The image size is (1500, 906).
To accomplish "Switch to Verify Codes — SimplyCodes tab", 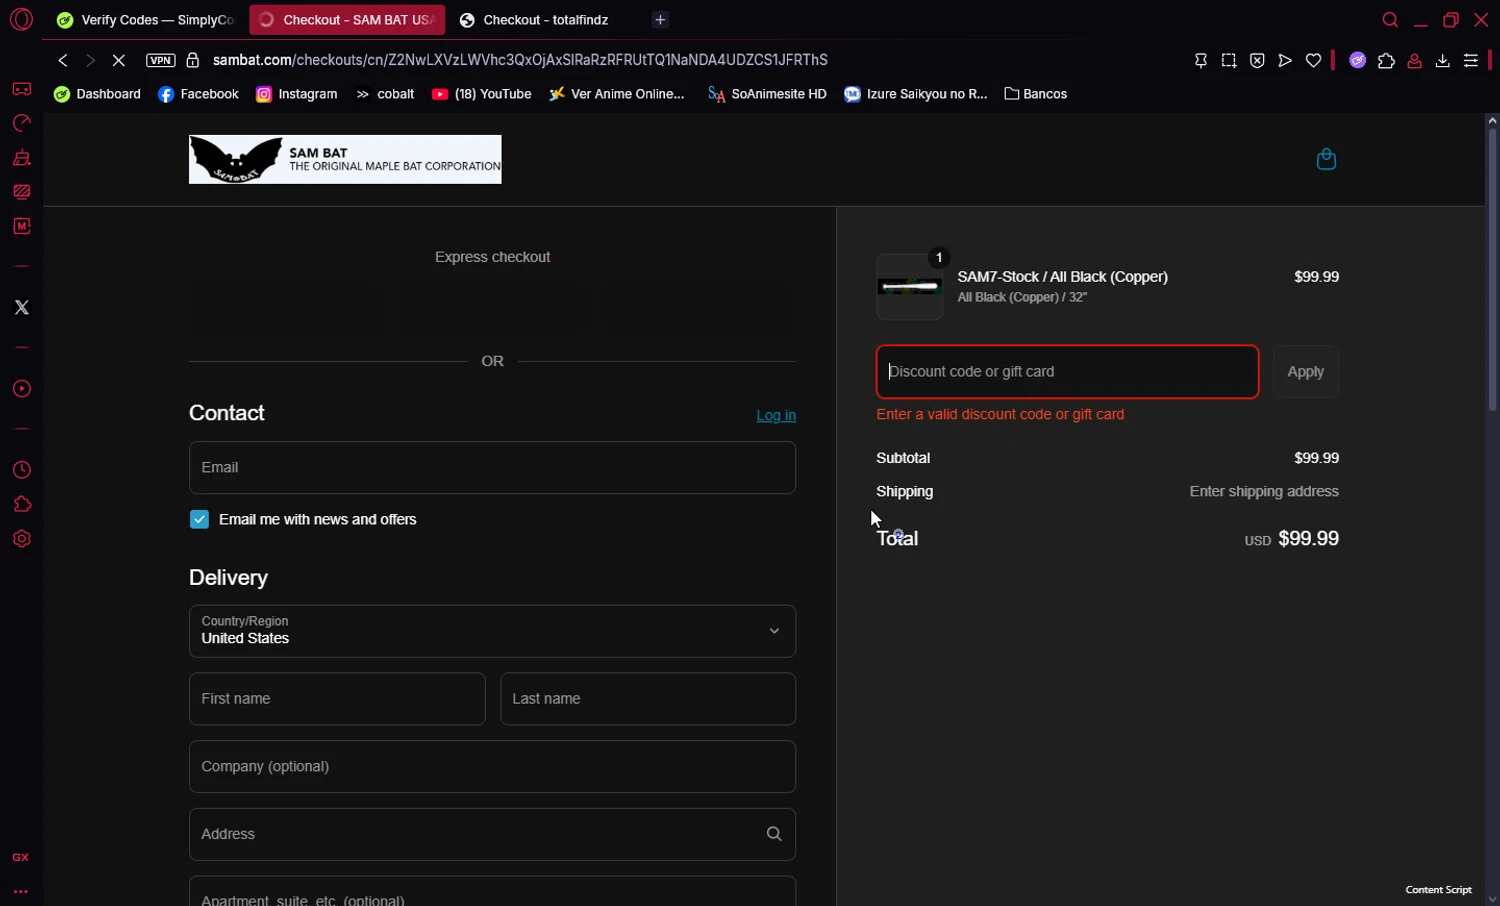I will (146, 20).
